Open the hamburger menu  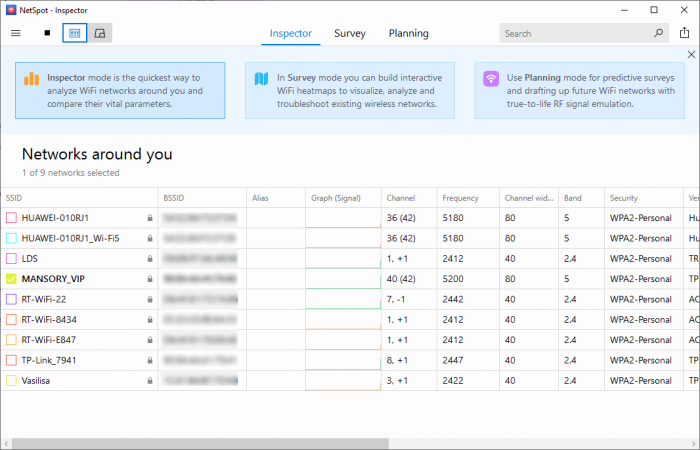coord(15,33)
